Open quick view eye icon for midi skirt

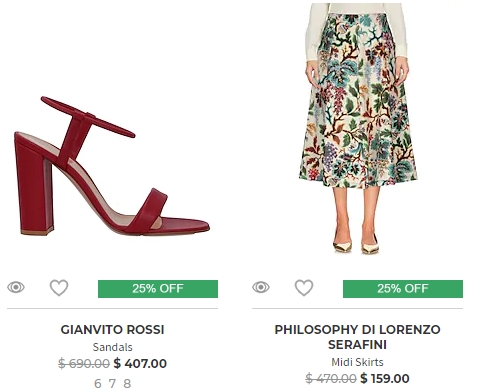(x=261, y=287)
